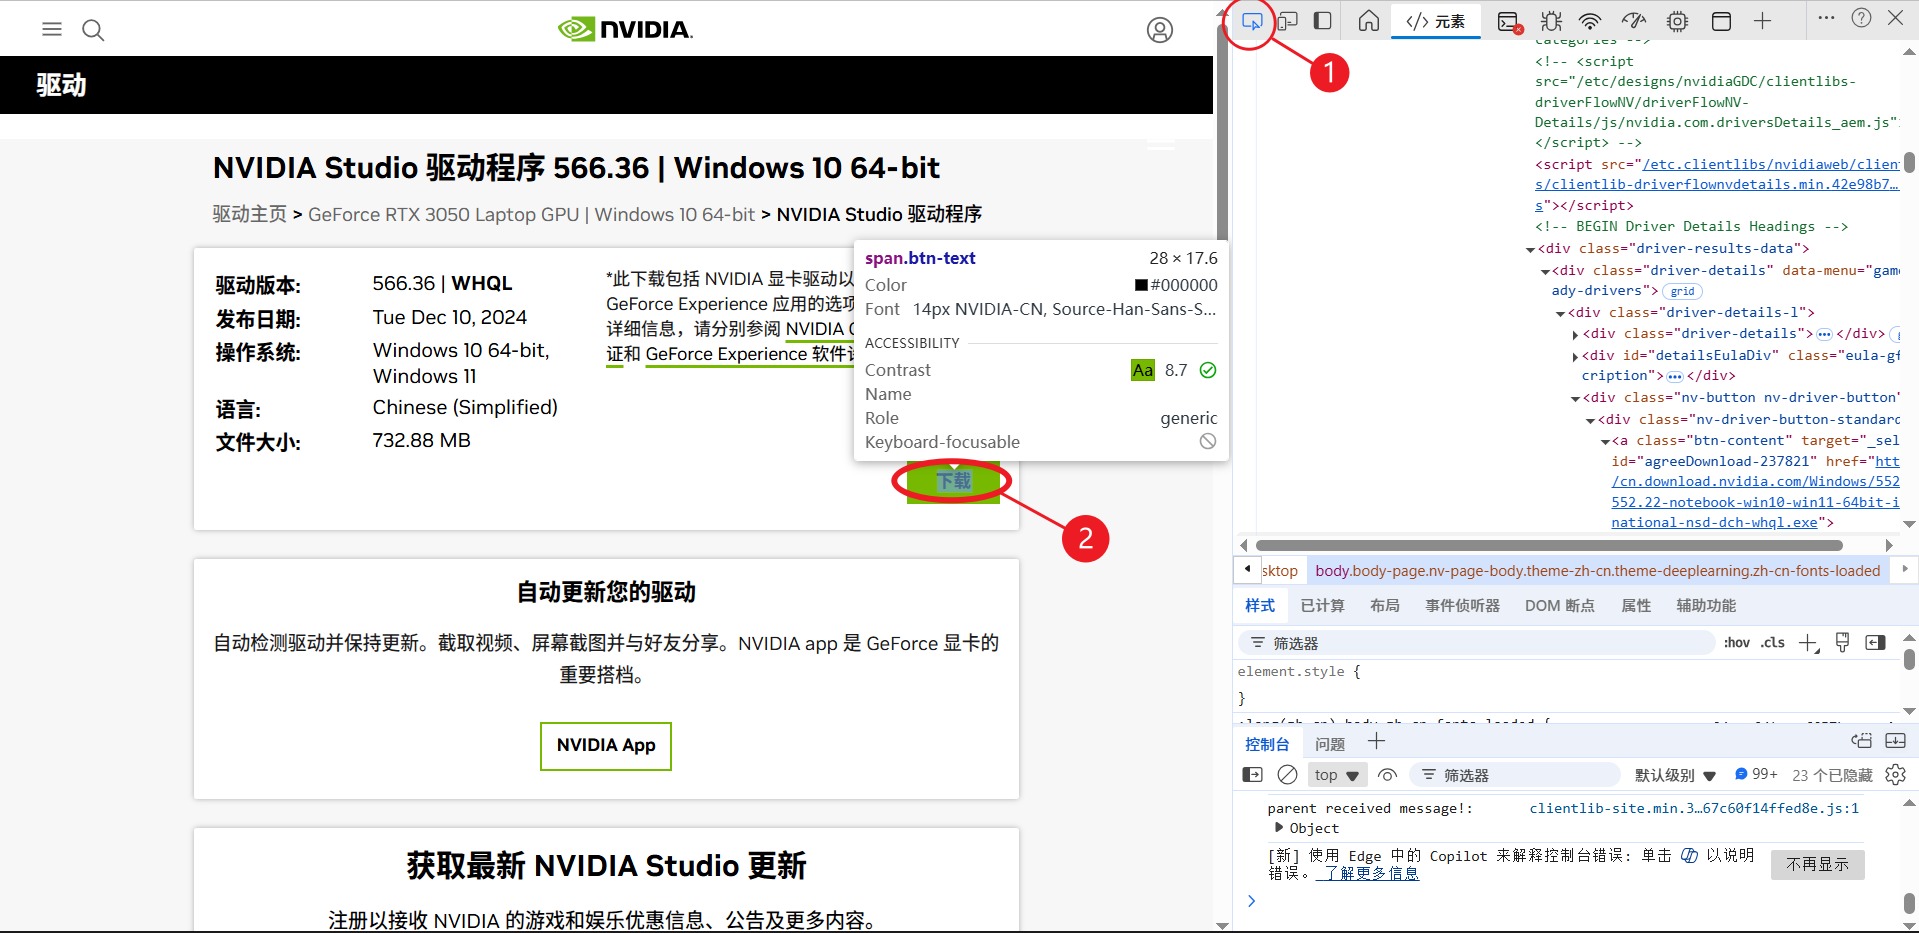Click the green 下载 download button
This screenshot has height=933, width=1919.
pyautogui.click(x=953, y=481)
